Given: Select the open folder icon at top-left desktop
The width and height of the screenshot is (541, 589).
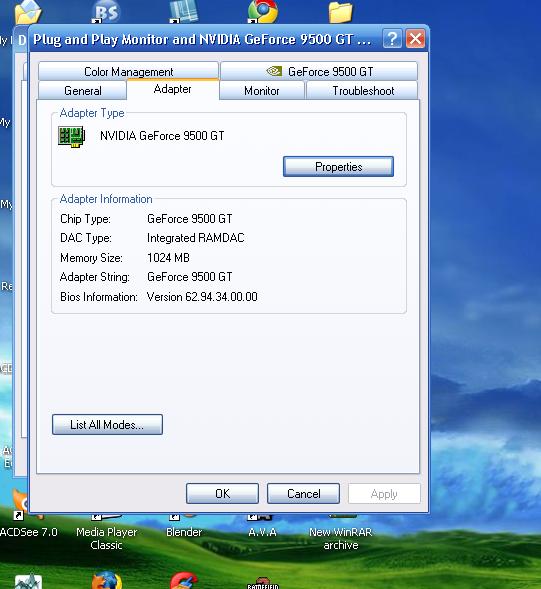Looking at the screenshot, I should (x=28, y=12).
